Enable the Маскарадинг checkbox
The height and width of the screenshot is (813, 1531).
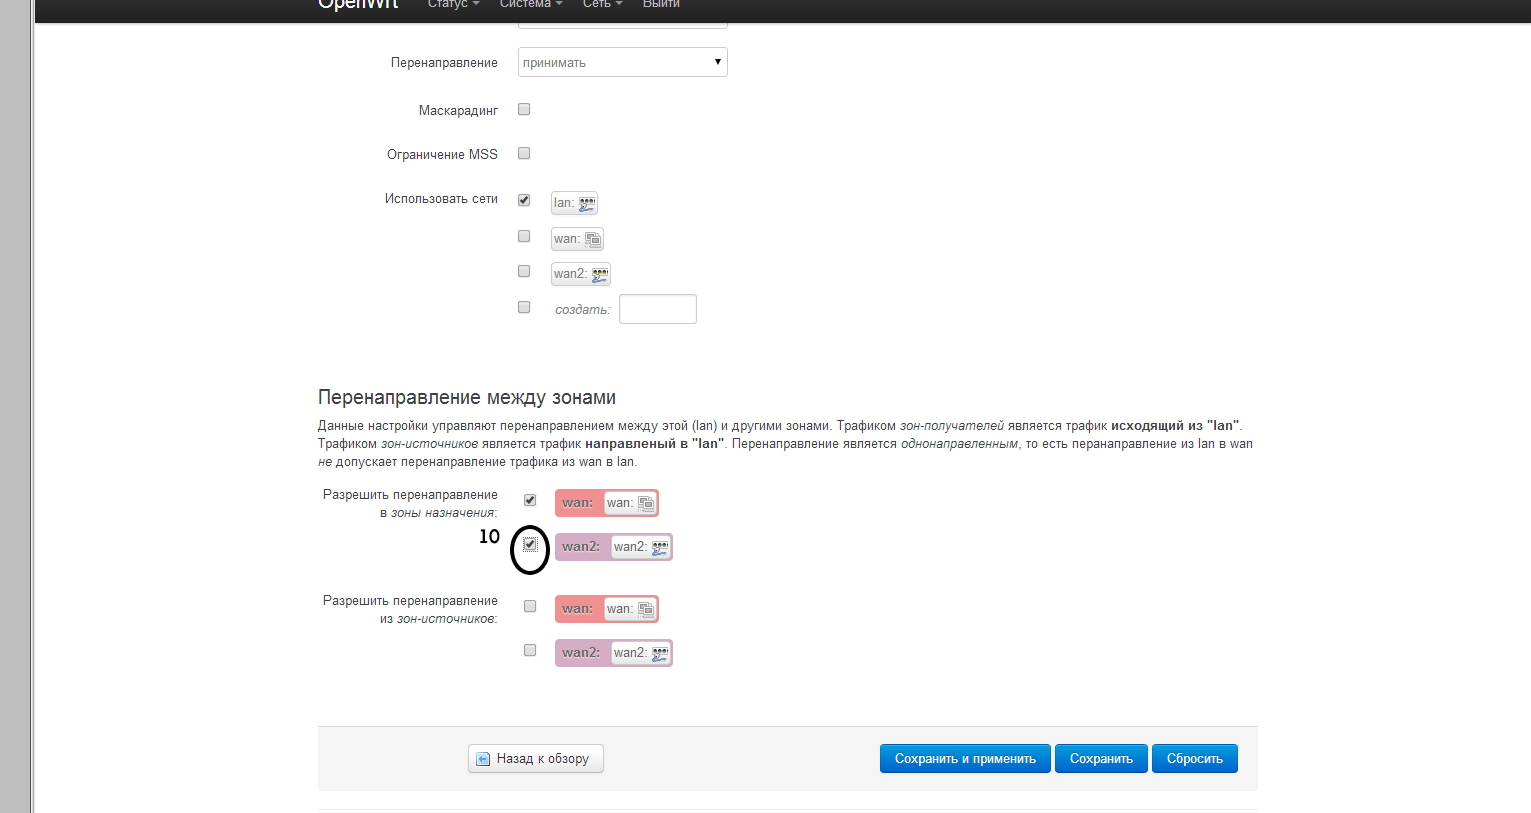(524, 109)
